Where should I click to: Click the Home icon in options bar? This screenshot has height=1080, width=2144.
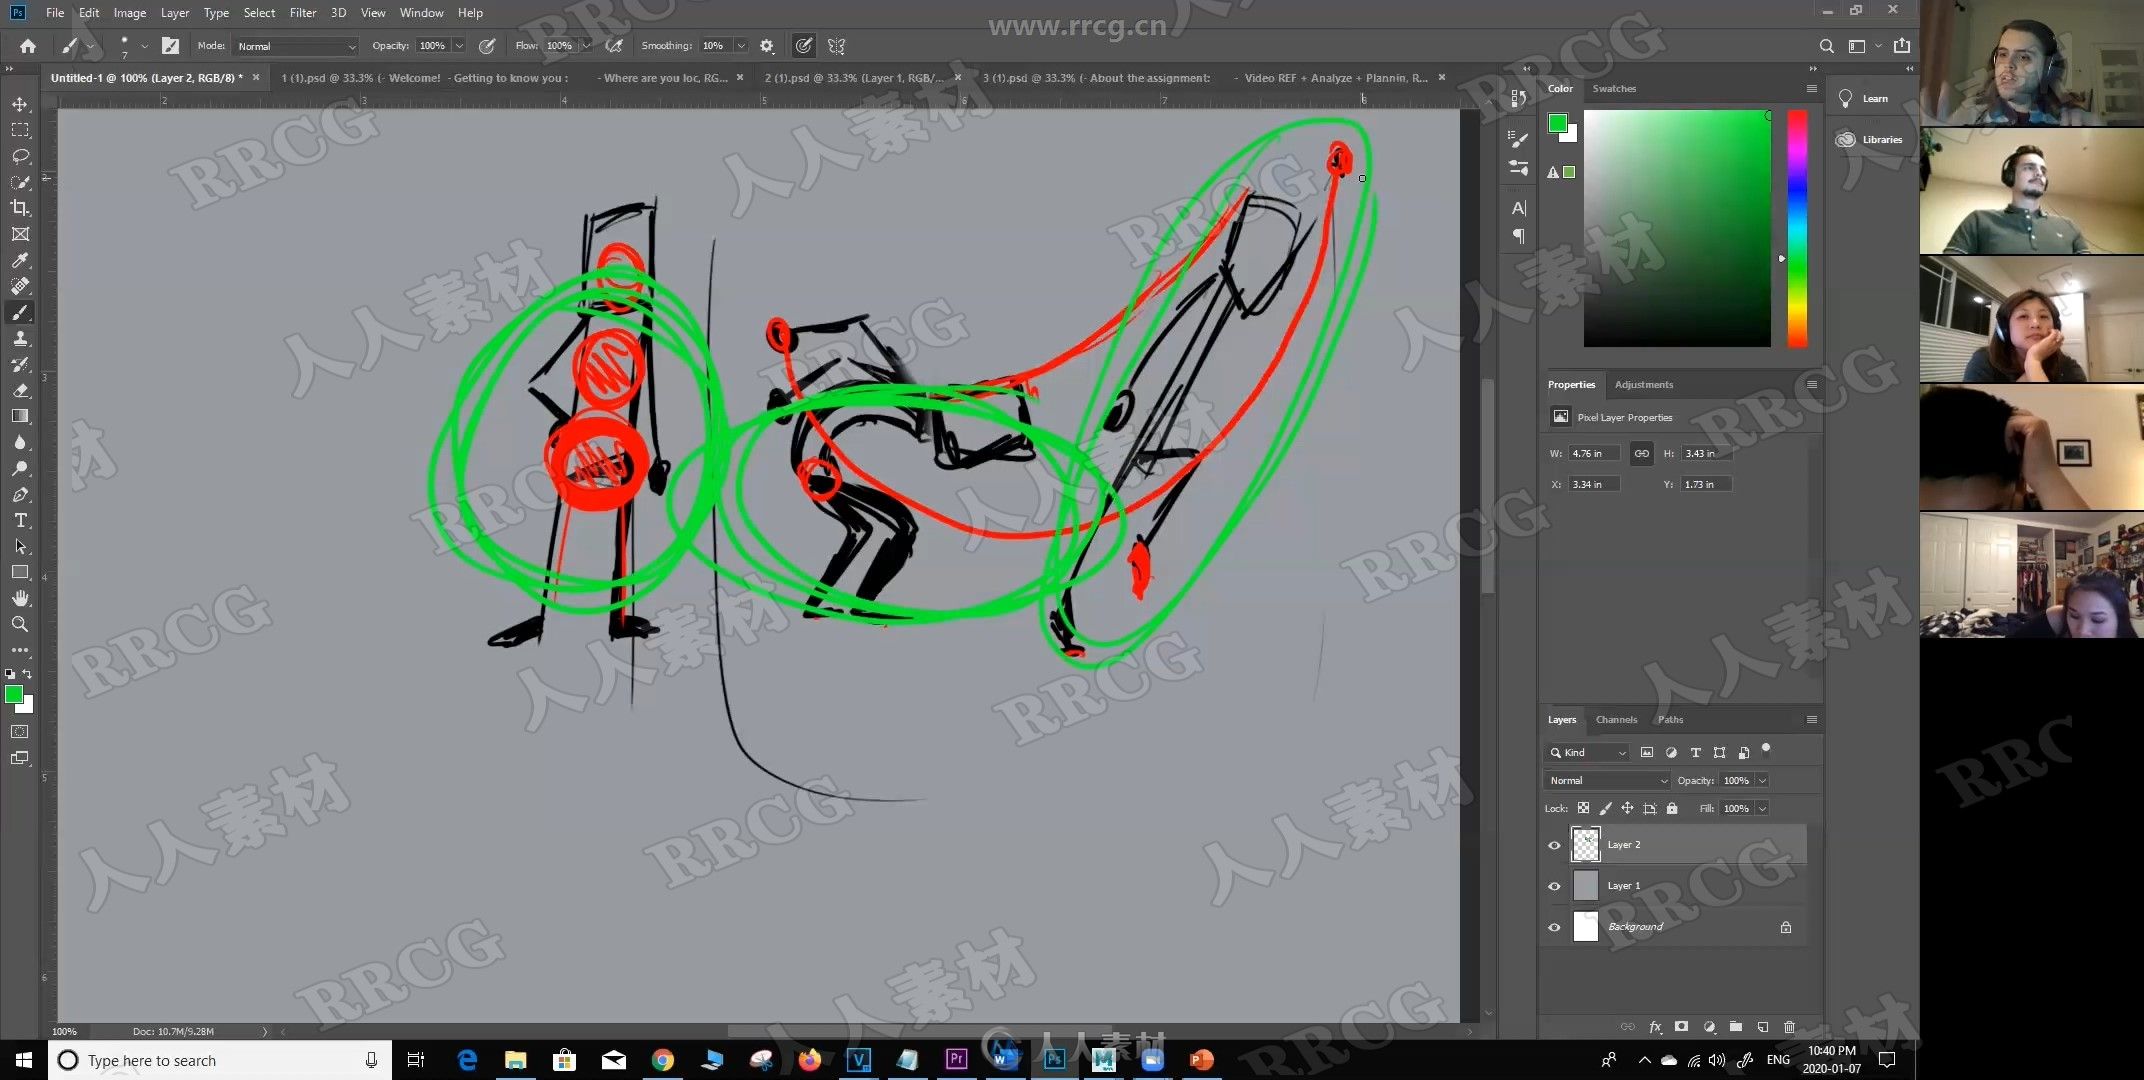click(28, 46)
